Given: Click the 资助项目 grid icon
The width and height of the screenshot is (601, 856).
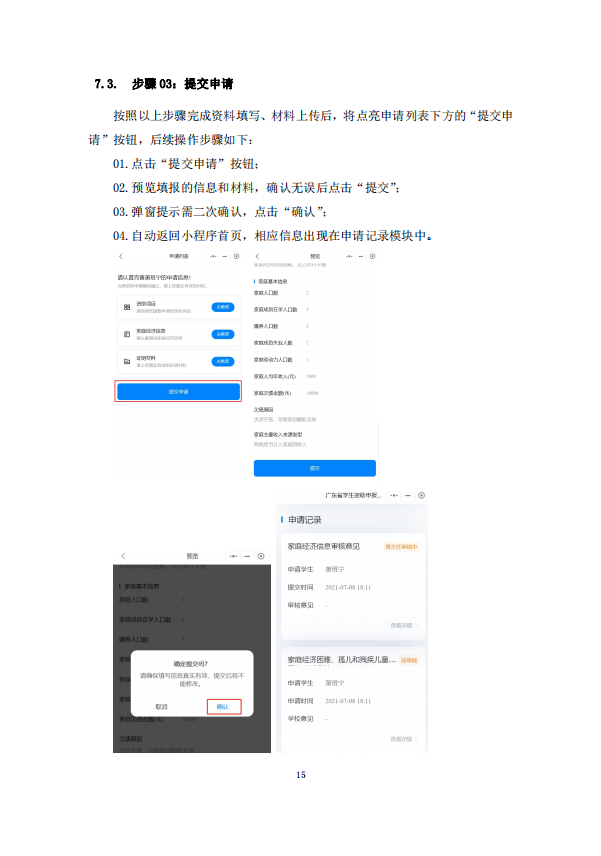Looking at the screenshot, I should pyautogui.click(x=127, y=307).
